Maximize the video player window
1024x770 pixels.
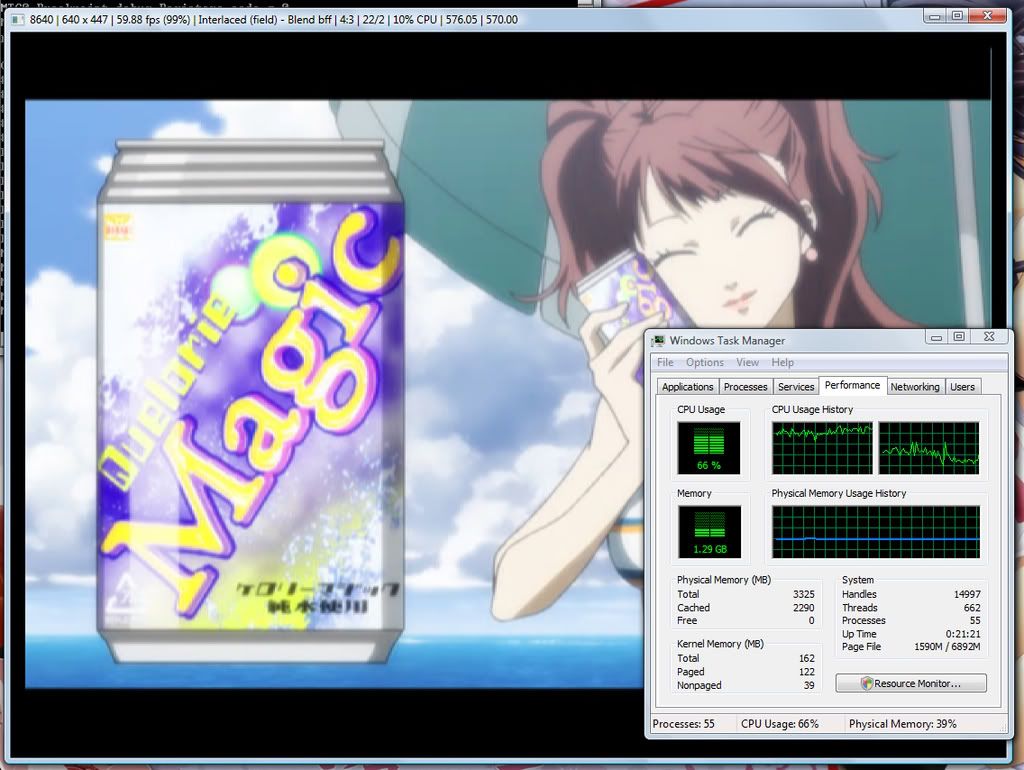pyautogui.click(x=957, y=16)
